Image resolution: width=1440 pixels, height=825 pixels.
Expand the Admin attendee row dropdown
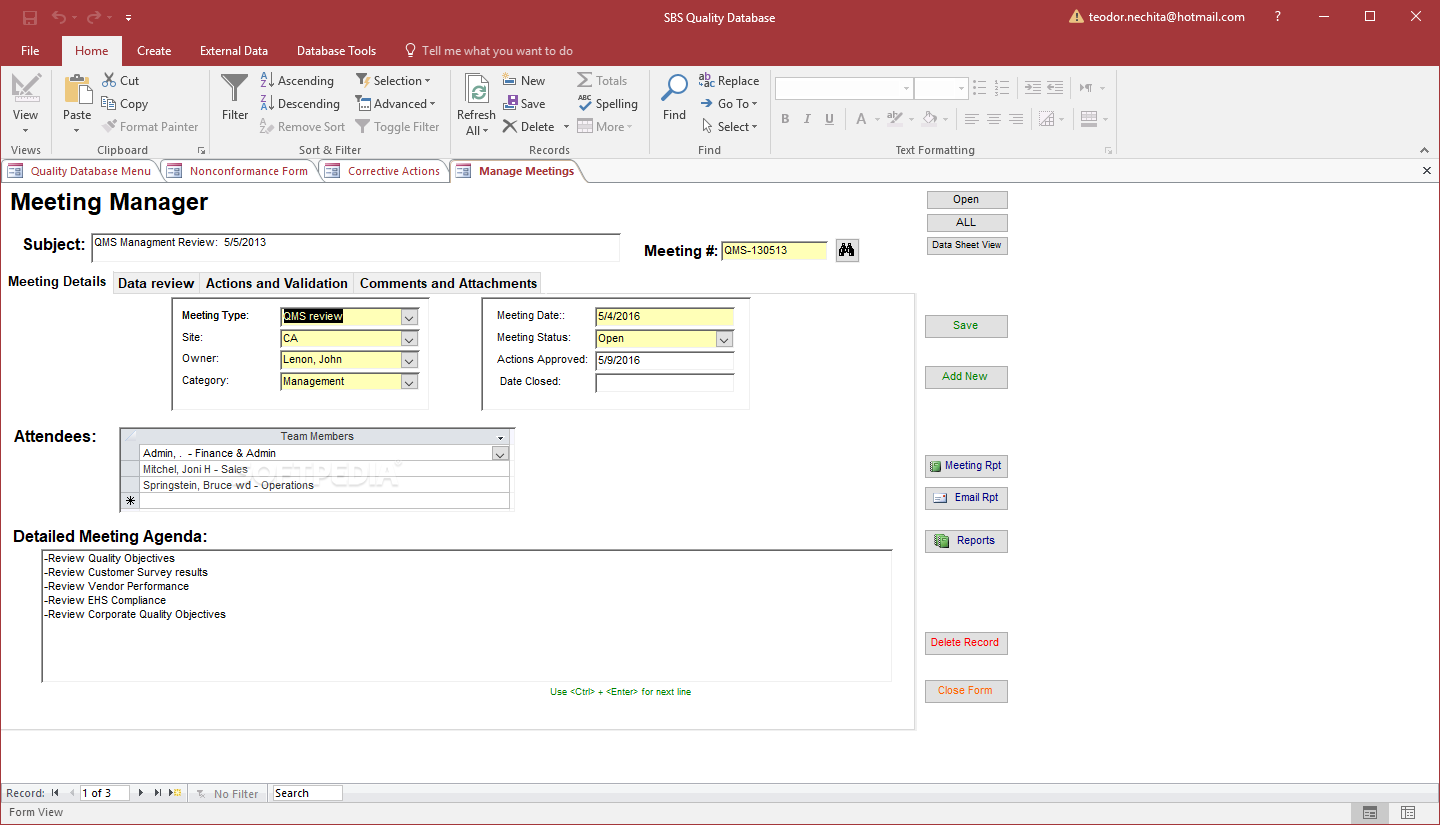pos(501,454)
